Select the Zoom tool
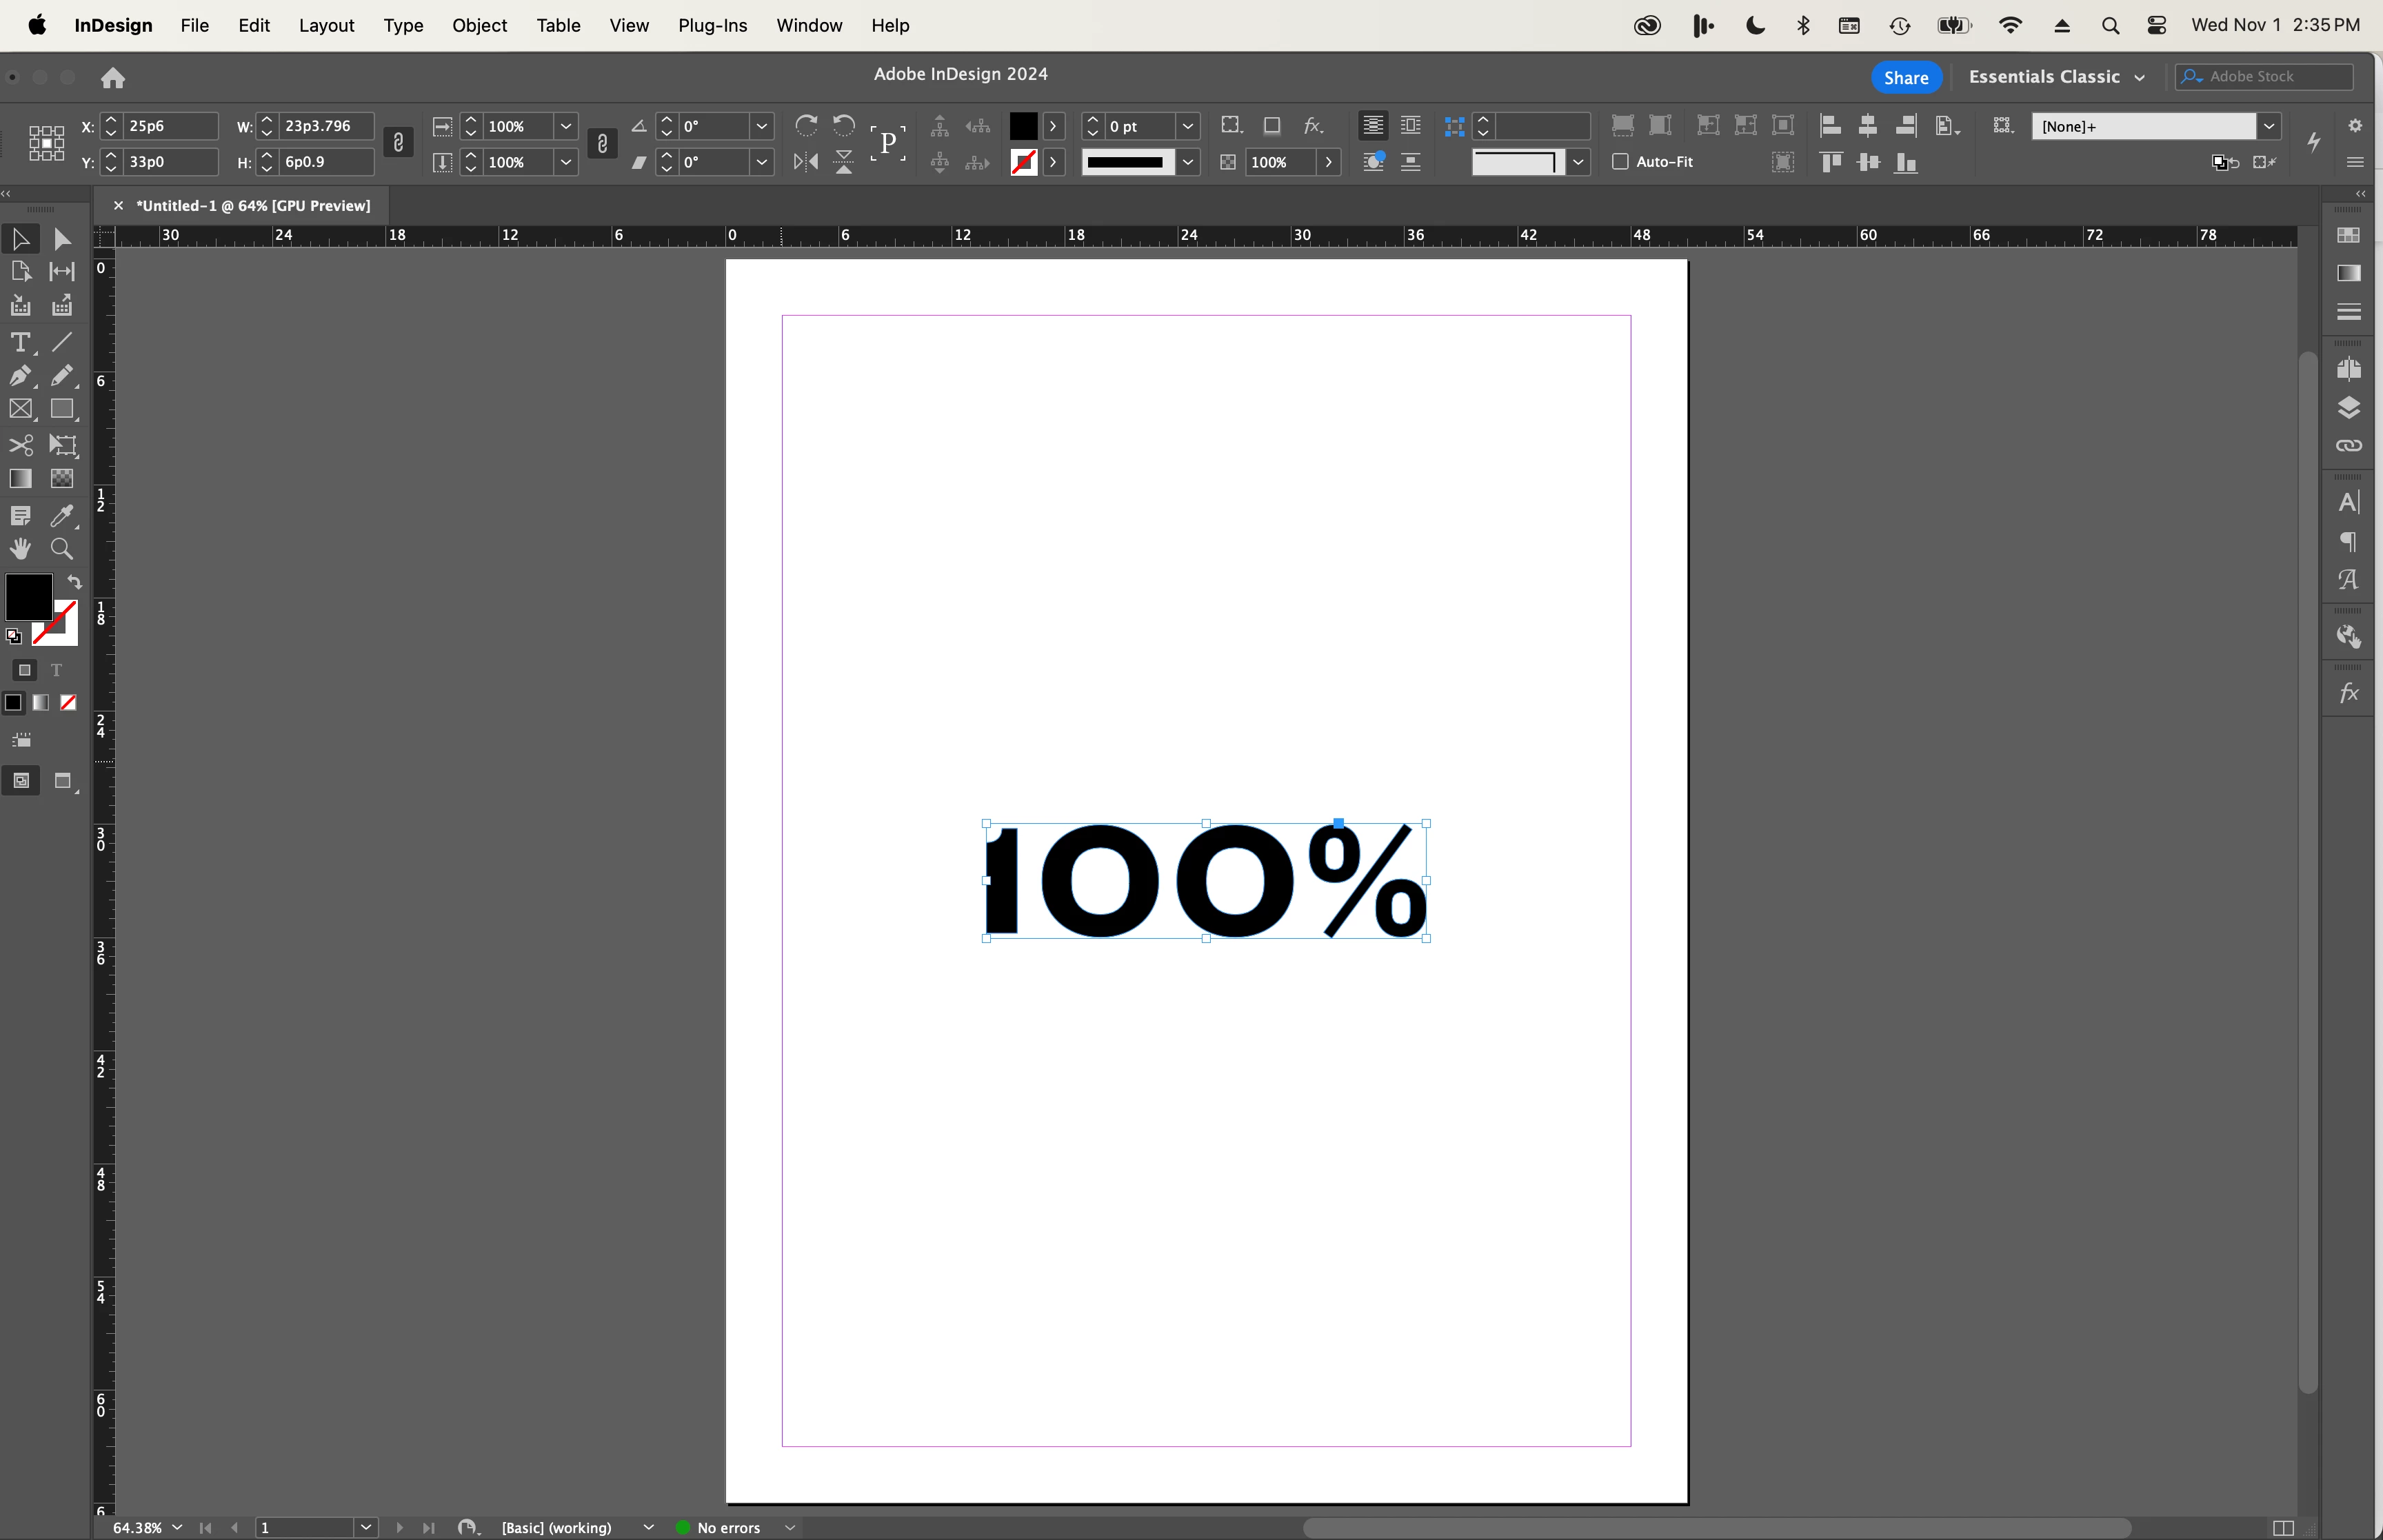This screenshot has width=2383, height=1540. coord(62,549)
